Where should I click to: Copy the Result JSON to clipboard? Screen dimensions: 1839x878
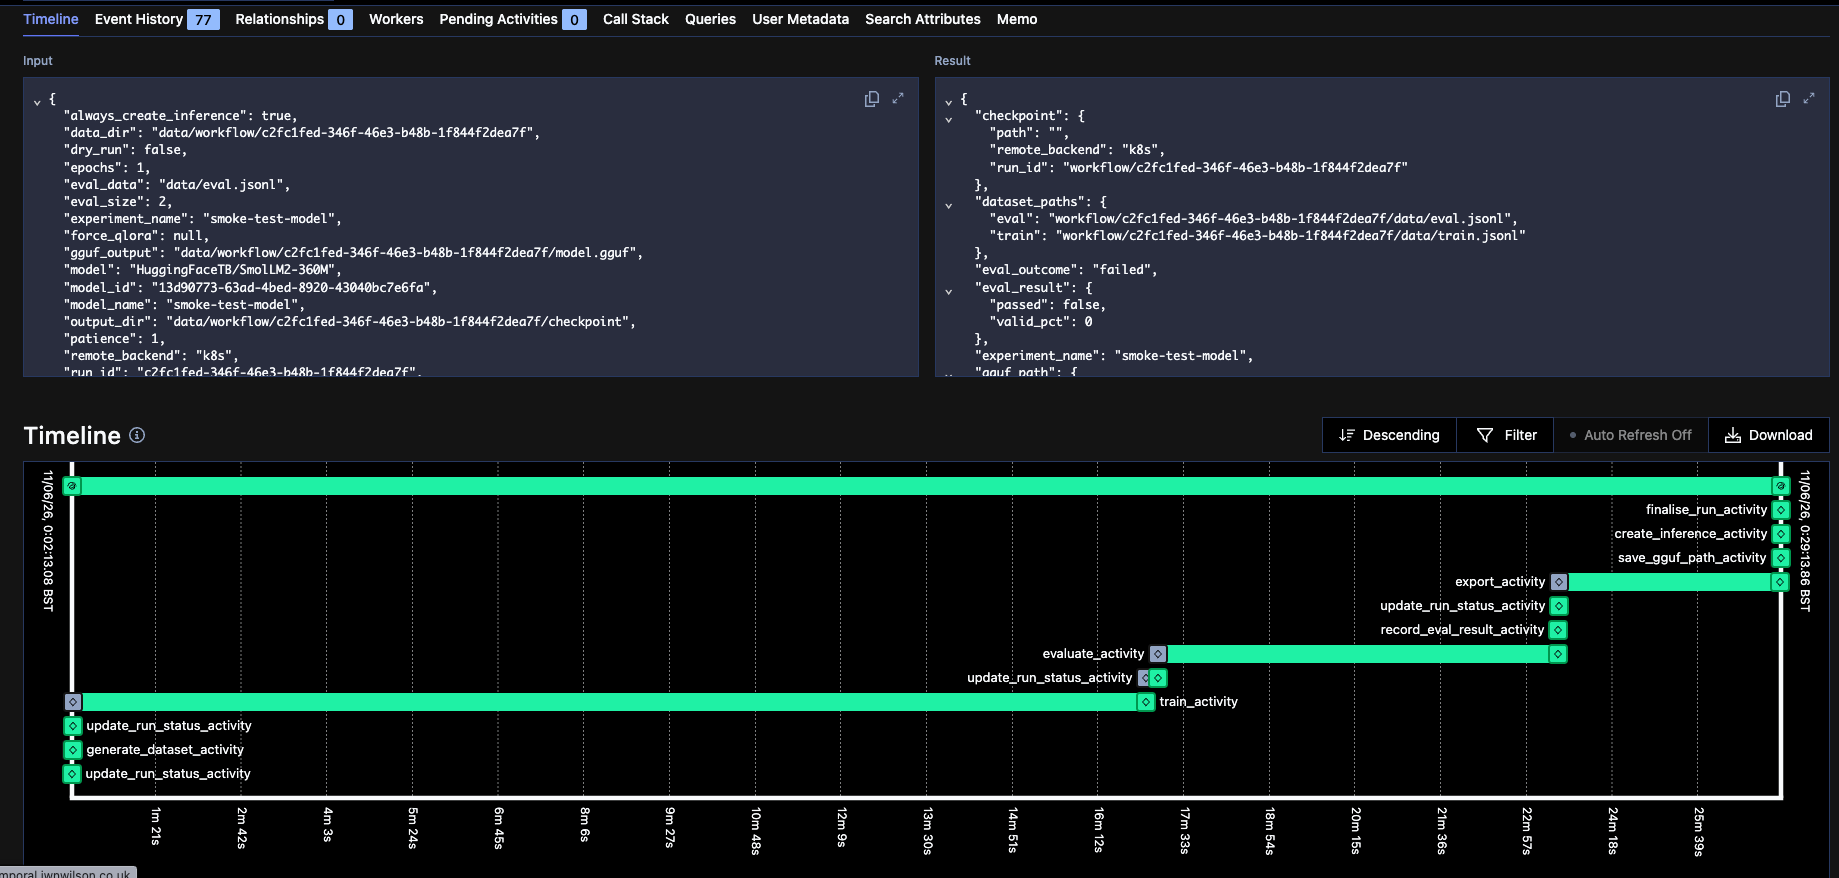click(x=1782, y=99)
